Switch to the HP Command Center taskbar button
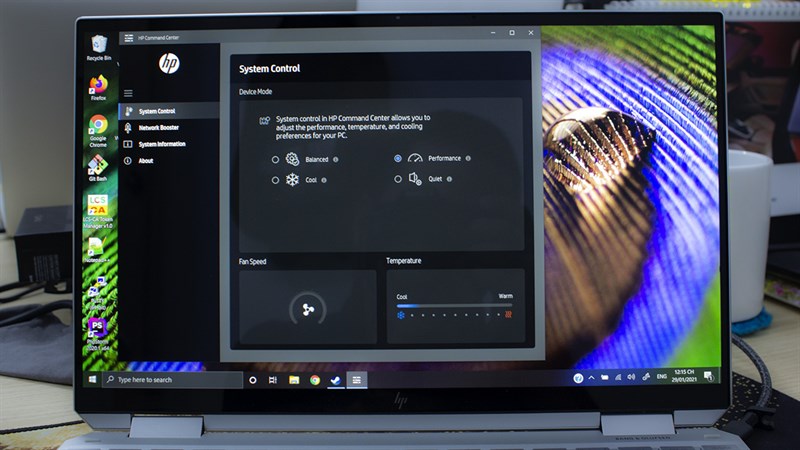800x450 pixels. point(357,380)
